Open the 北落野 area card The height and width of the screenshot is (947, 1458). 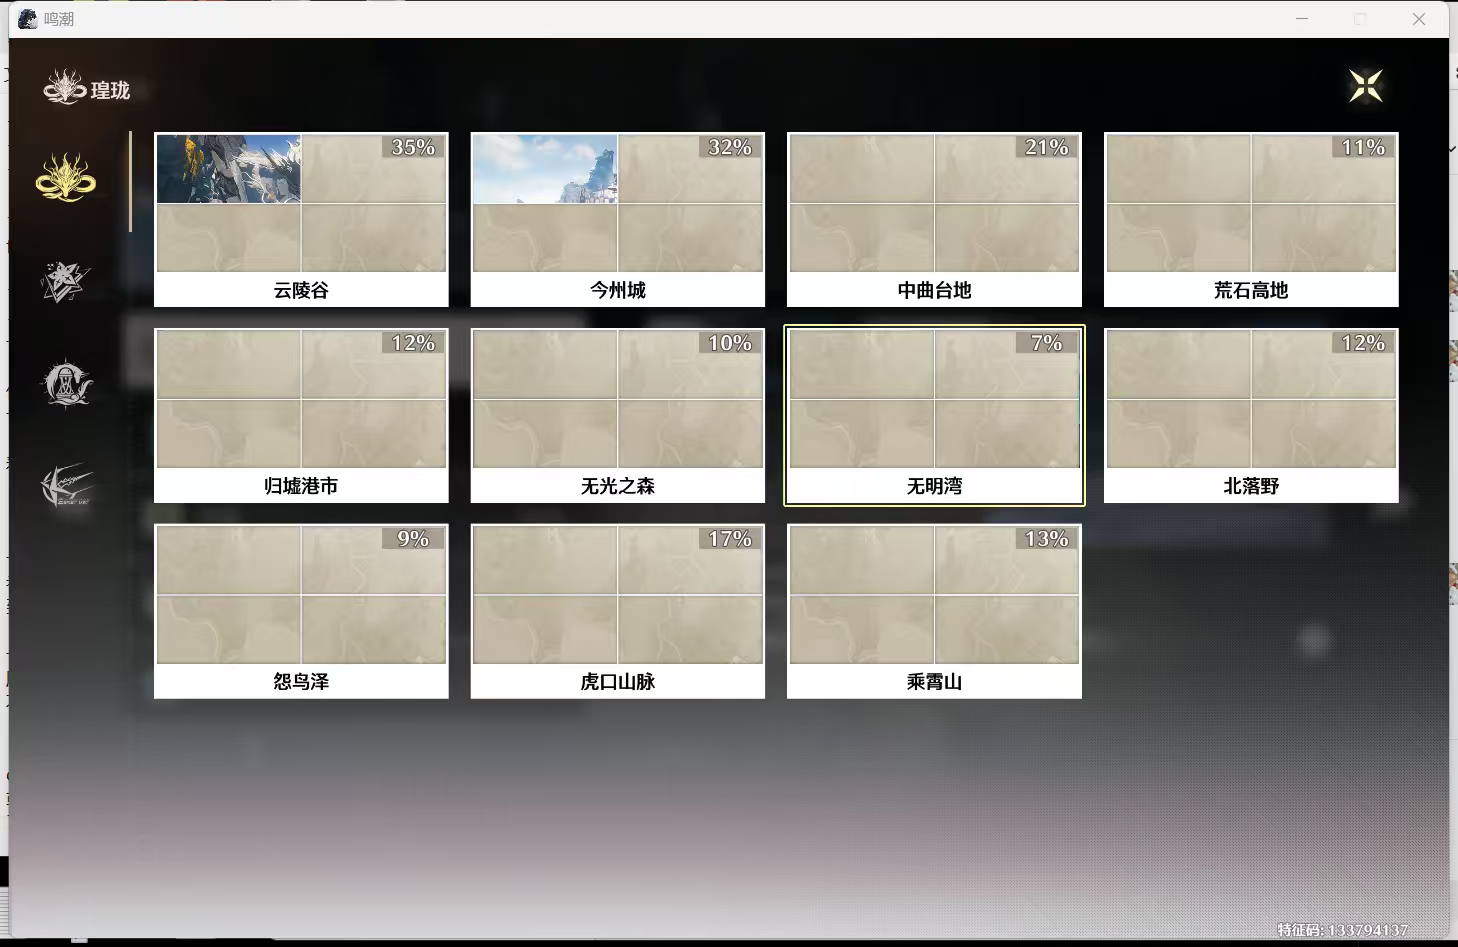click(1250, 415)
